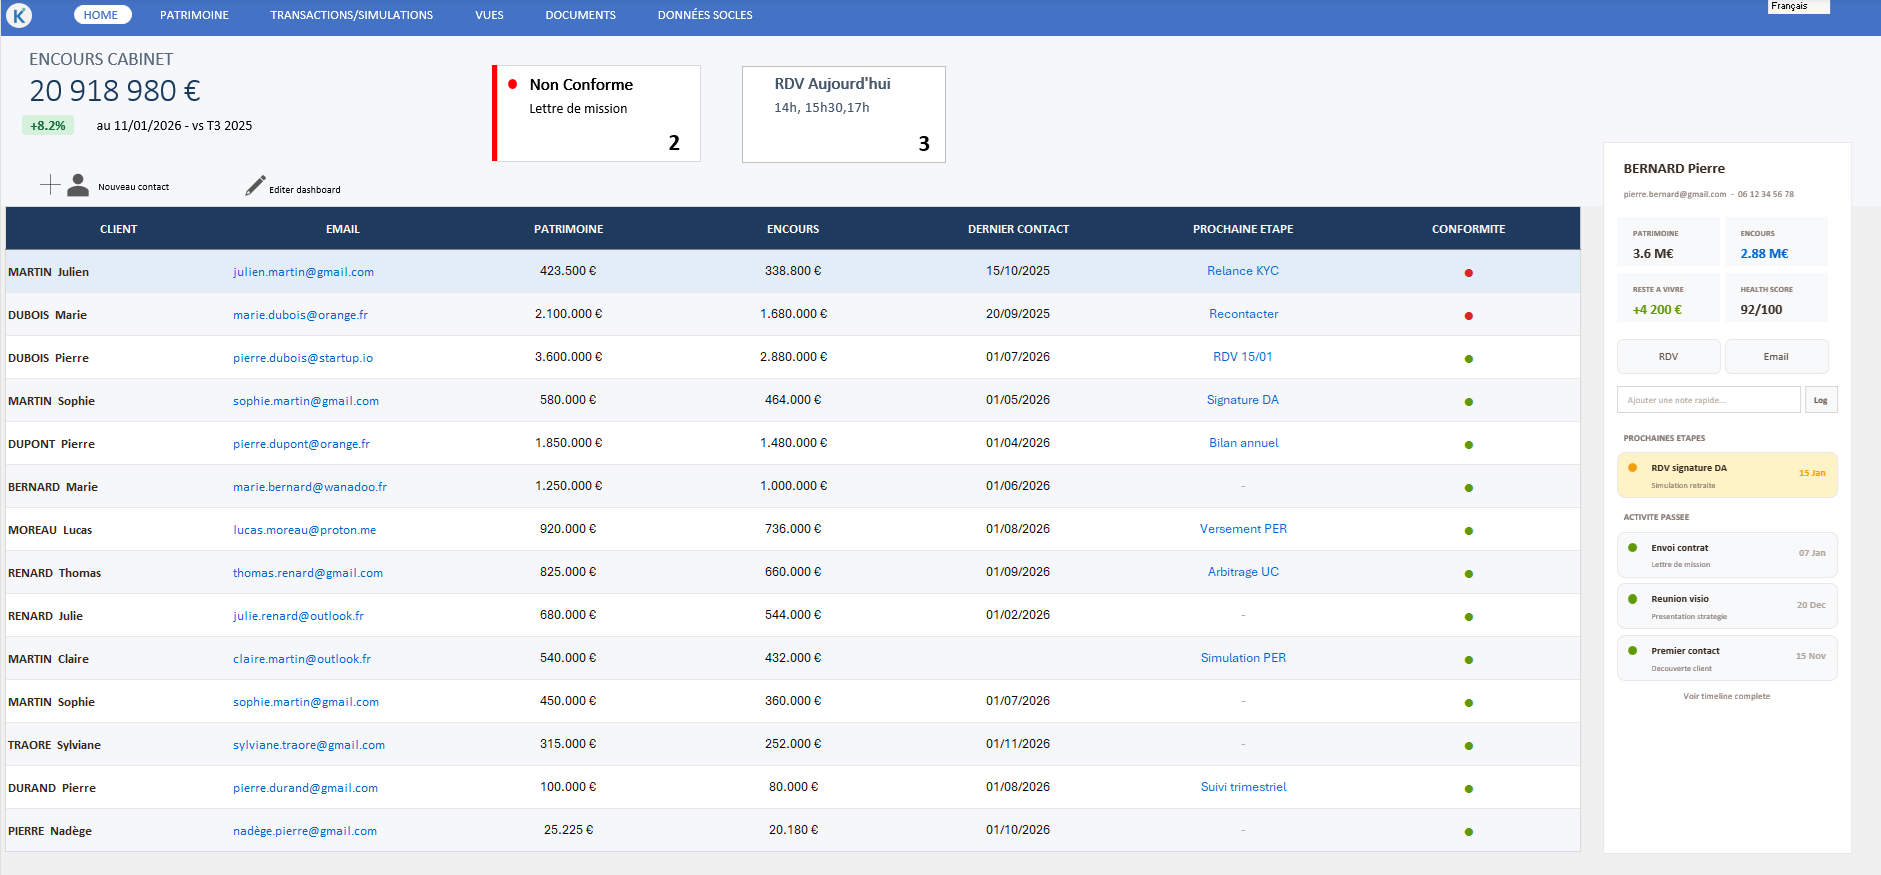This screenshot has height=875, width=1881.
Task: Sort by DERNIER CONTACT column header
Action: (1018, 229)
